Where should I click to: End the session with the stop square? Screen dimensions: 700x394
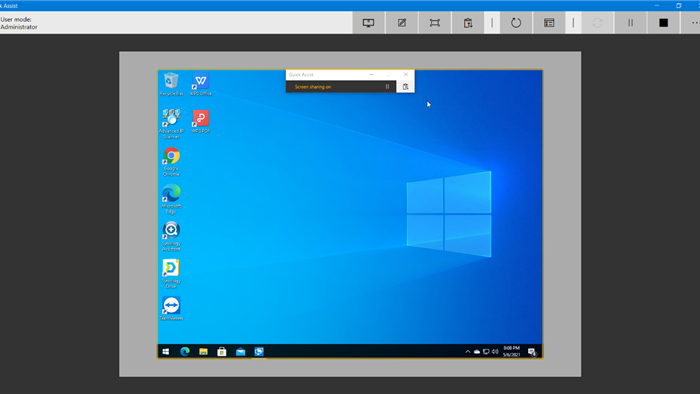pos(664,23)
